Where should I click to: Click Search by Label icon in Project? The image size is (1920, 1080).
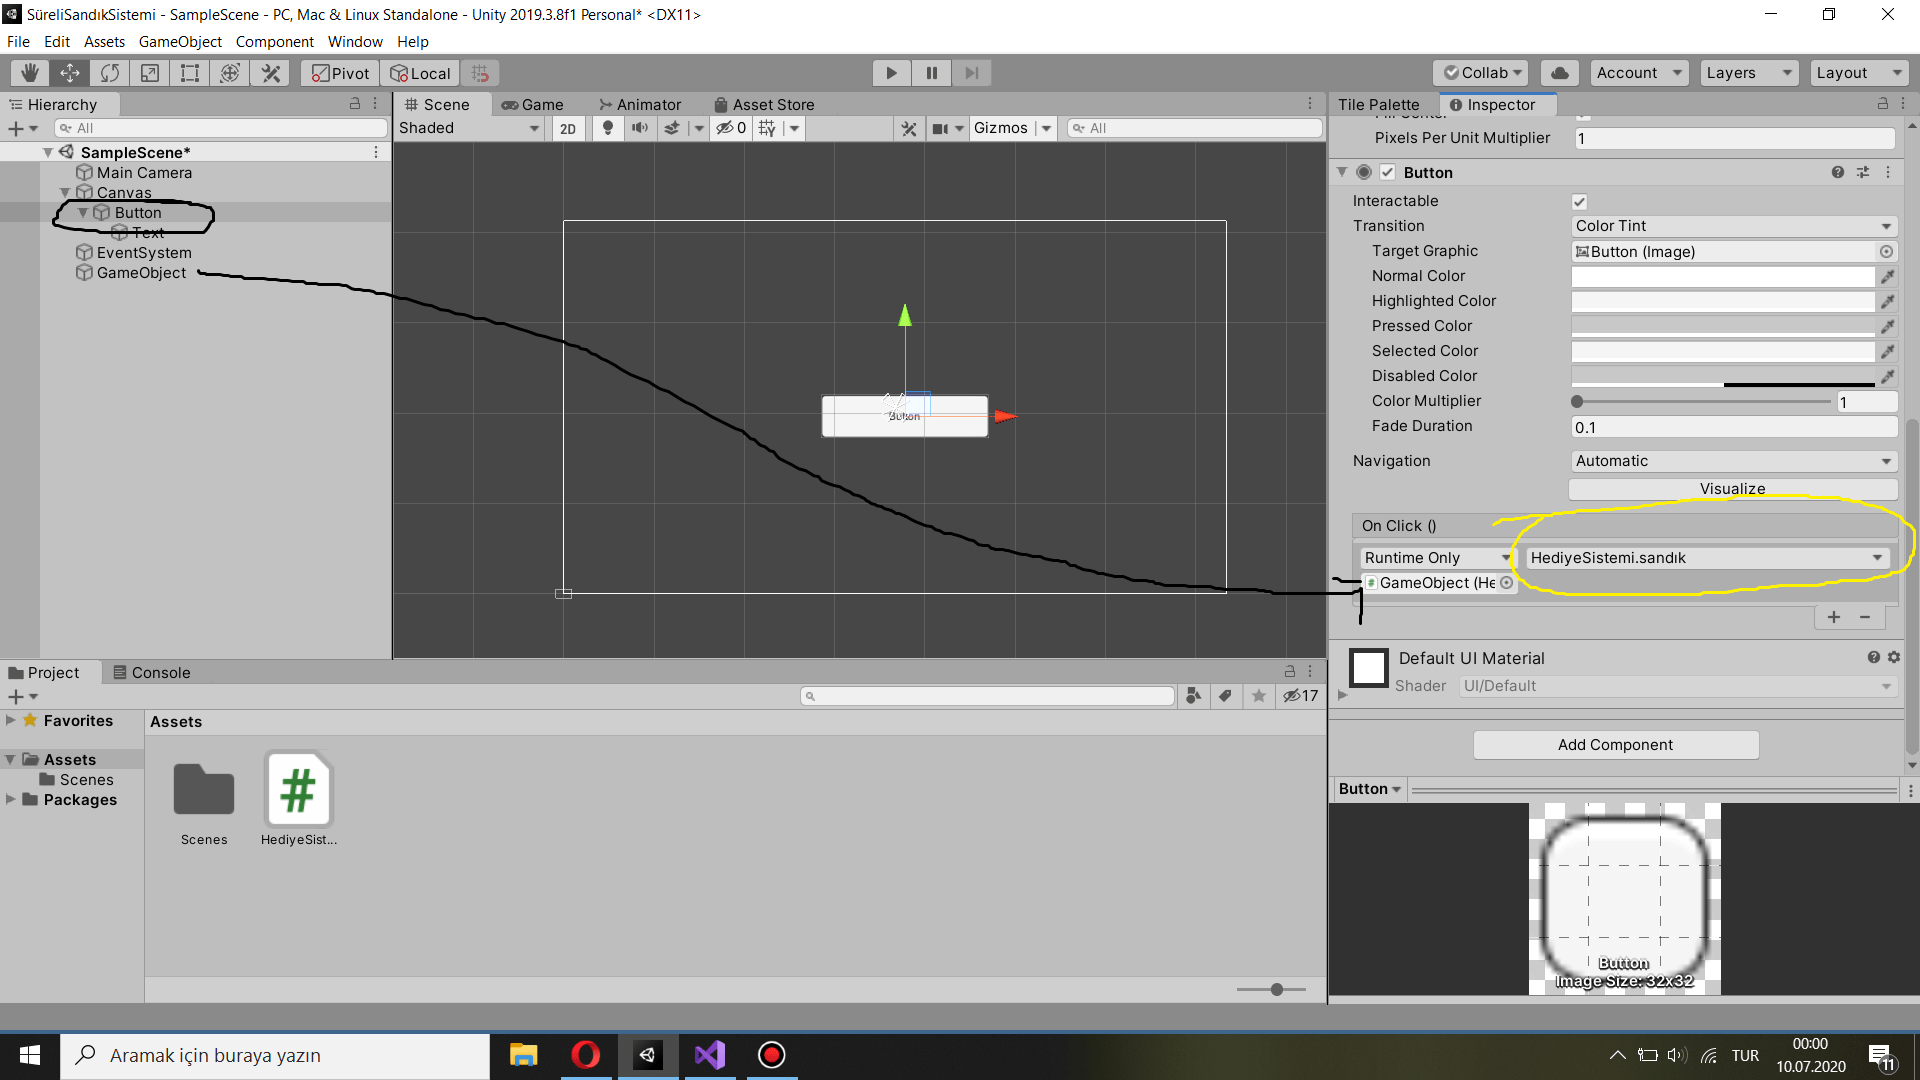1226,696
